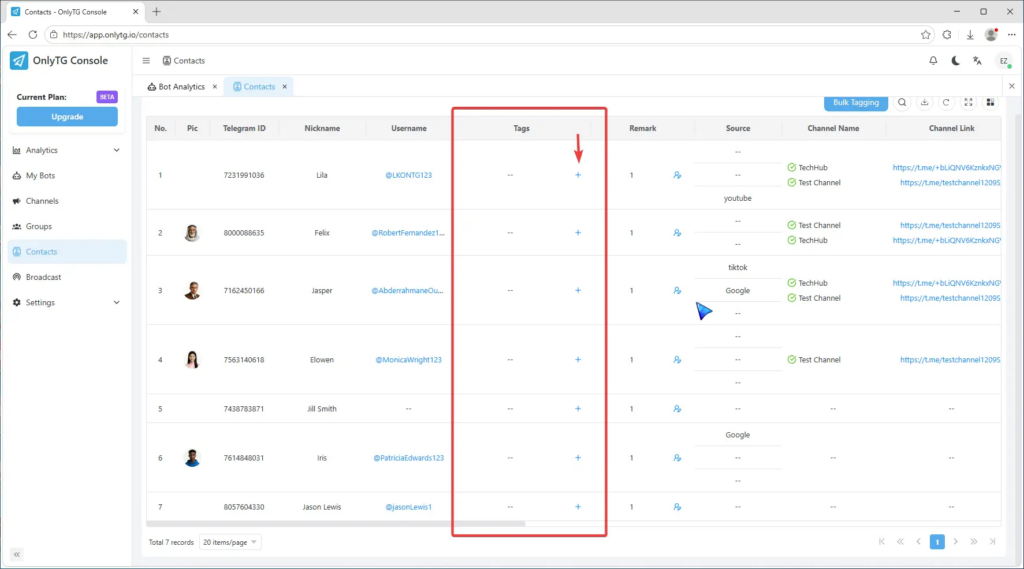This screenshot has height=569, width=1024.
Task: Collapse sidebar using bottom-left double chevron
Action: coord(17,554)
